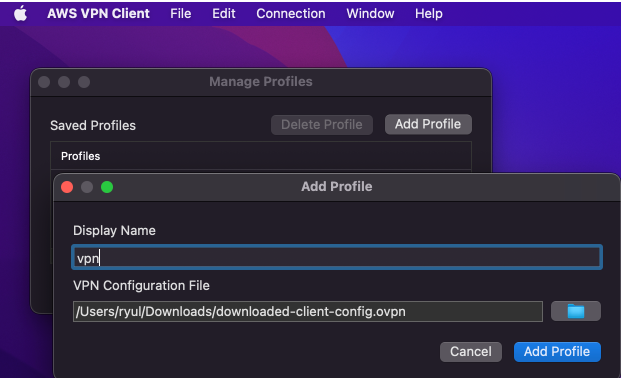Image resolution: width=621 pixels, height=378 pixels.
Task: Open the AWS VPN Client menu
Action: click(x=98, y=13)
